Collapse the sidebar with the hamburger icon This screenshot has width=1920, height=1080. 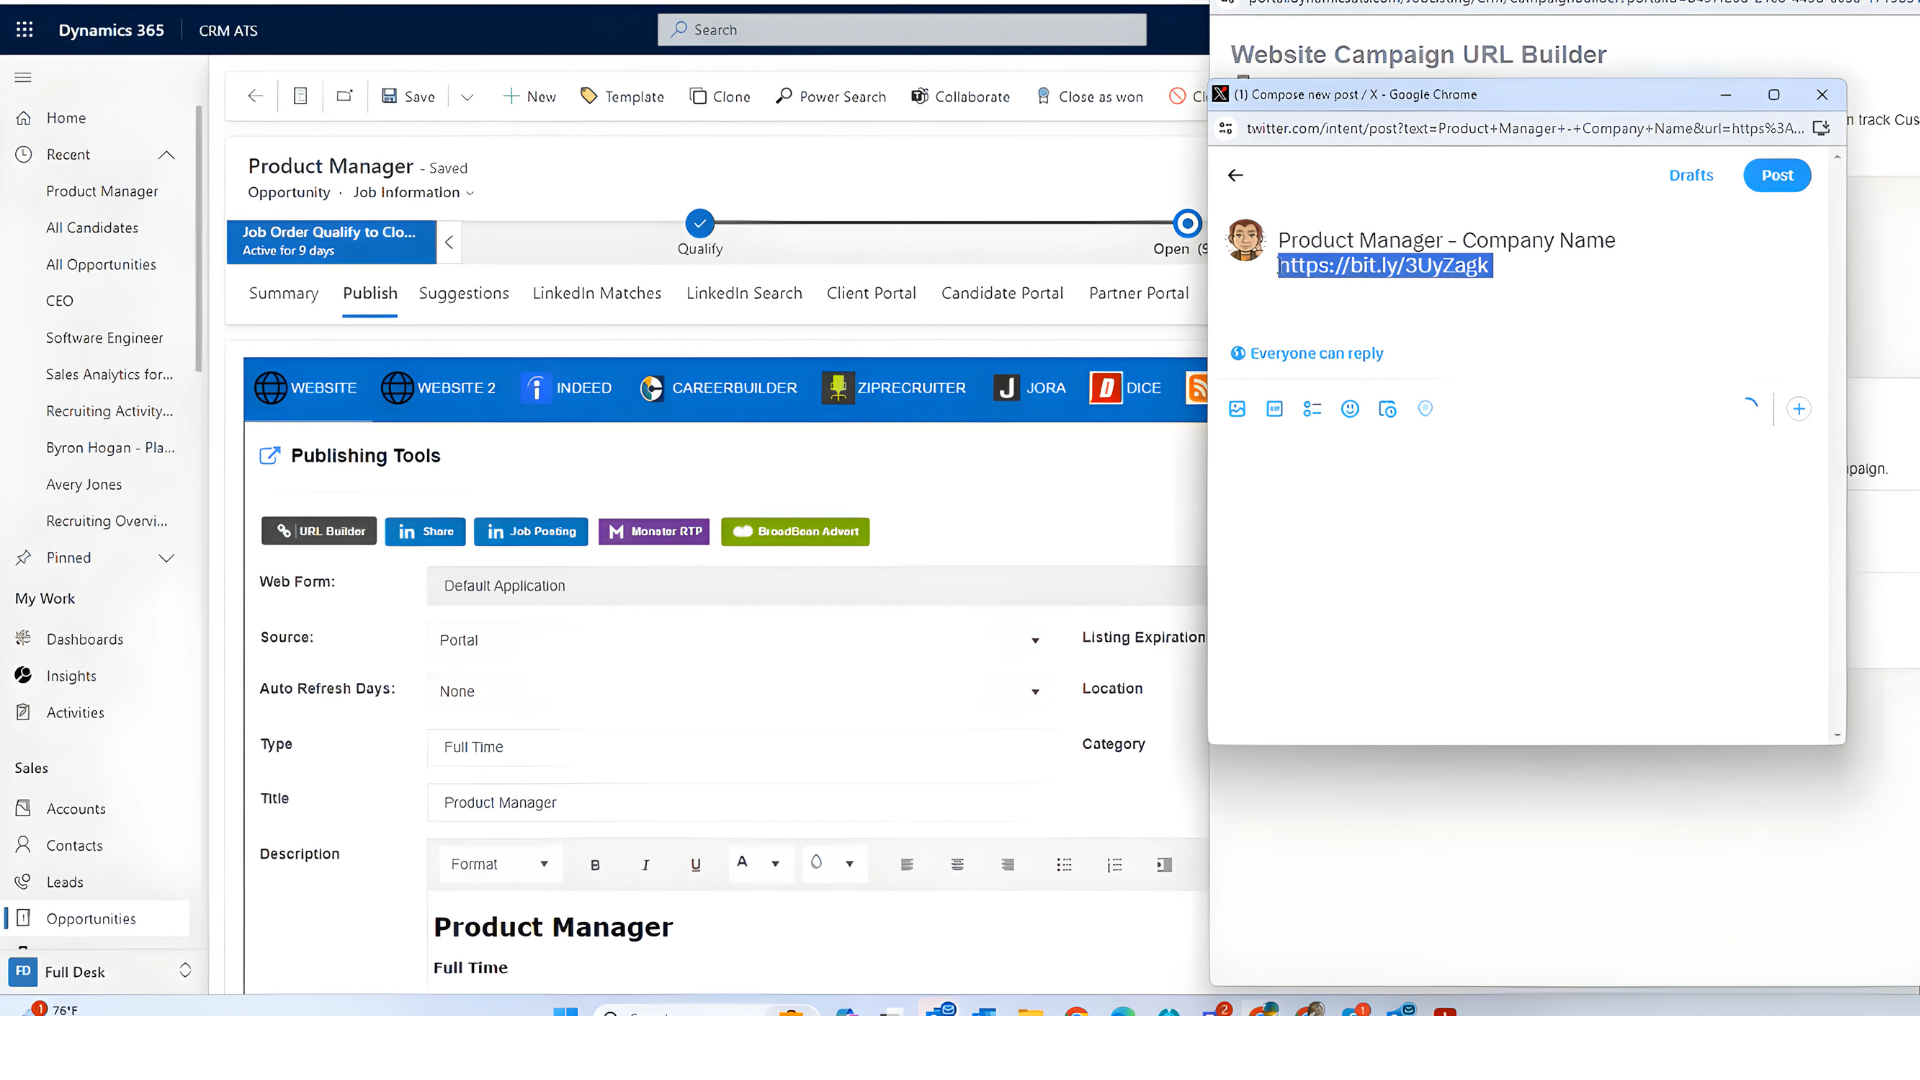click(23, 77)
